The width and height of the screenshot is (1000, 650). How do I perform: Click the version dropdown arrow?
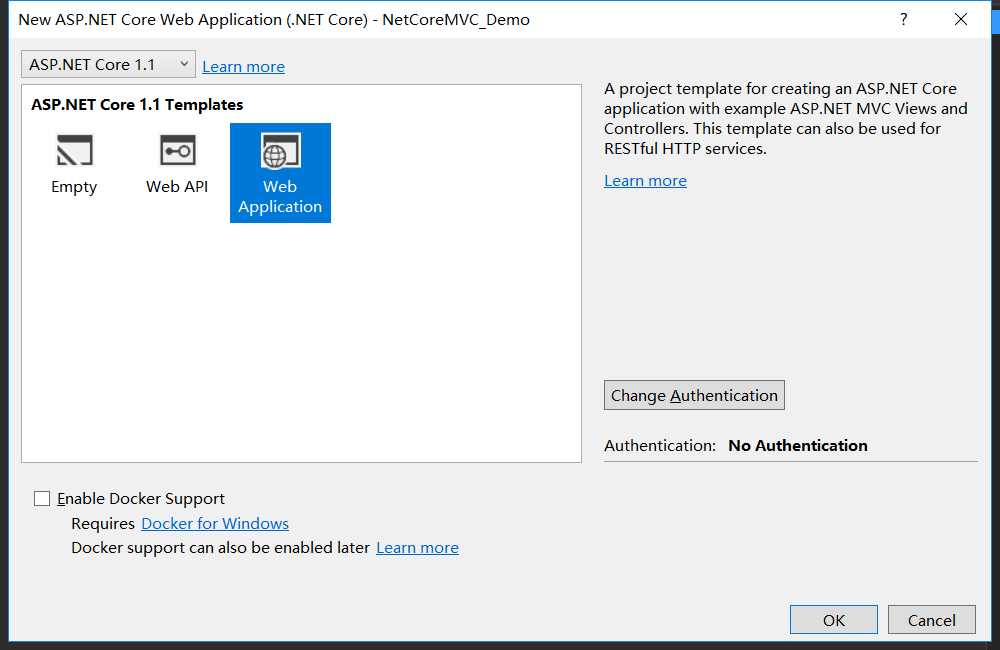pos(184,65)
